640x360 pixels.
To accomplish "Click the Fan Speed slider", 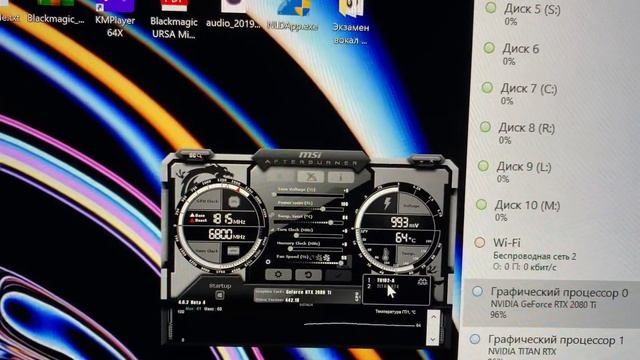I will [309, 263].
